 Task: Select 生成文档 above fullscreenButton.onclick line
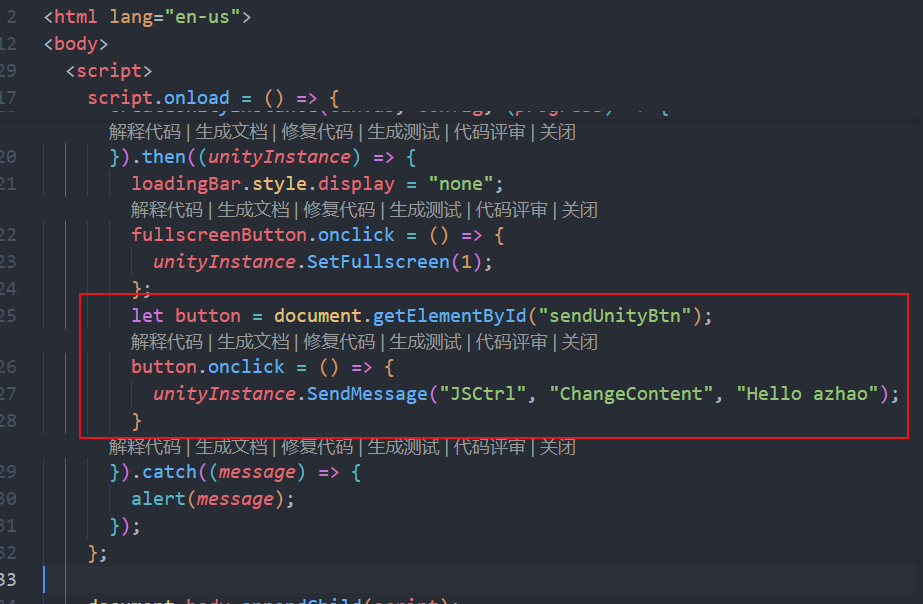253,210
